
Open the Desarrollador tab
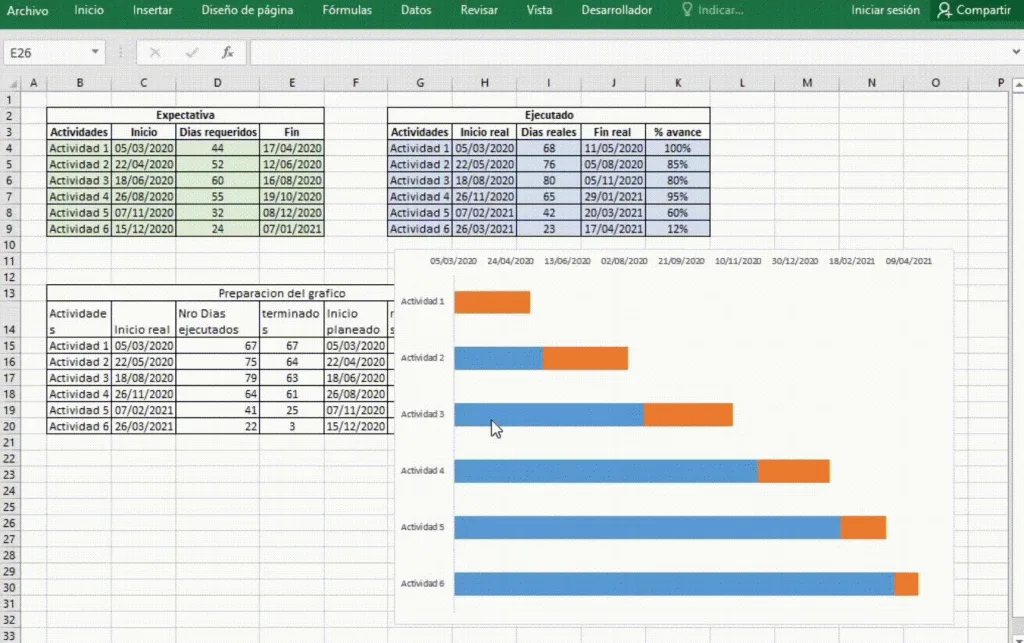(x=616, y=10)
